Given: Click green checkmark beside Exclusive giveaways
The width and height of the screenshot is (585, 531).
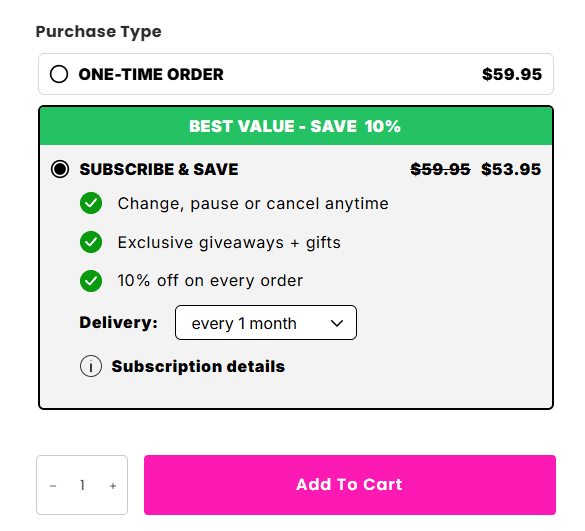Looking at the screenshot, I should 91,242.
